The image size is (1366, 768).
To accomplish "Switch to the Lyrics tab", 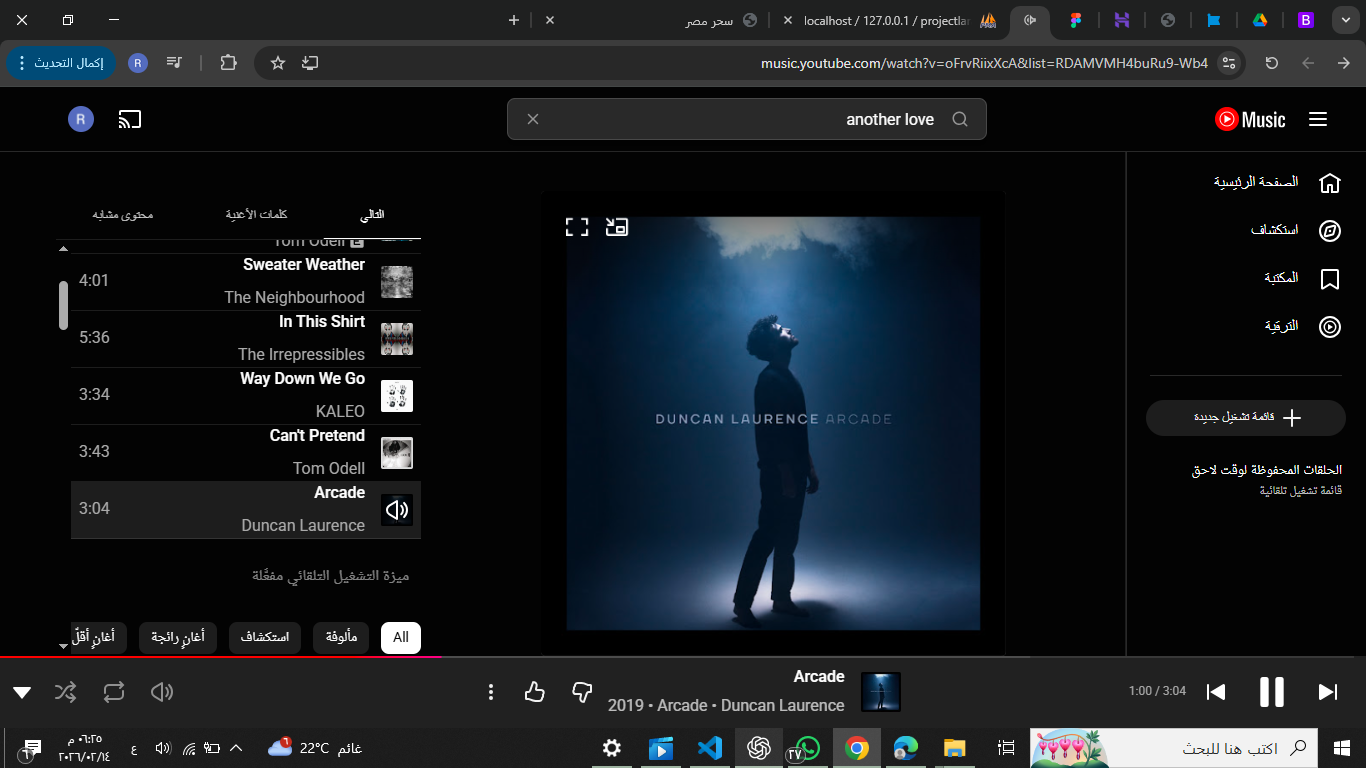I will [x=256, y=215].
